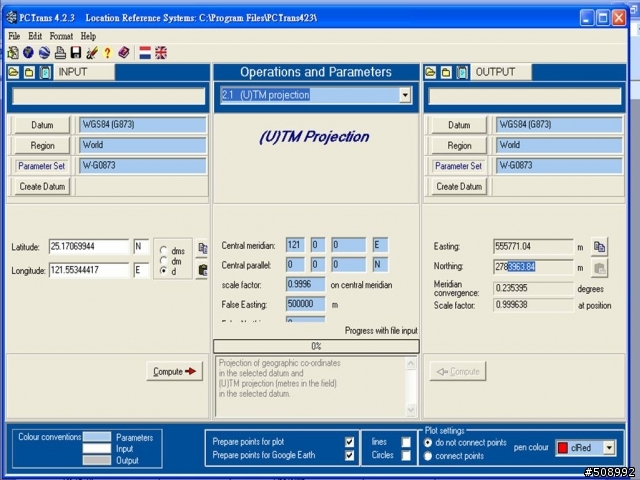Select the dm angle format radio button

coord(164,260)
